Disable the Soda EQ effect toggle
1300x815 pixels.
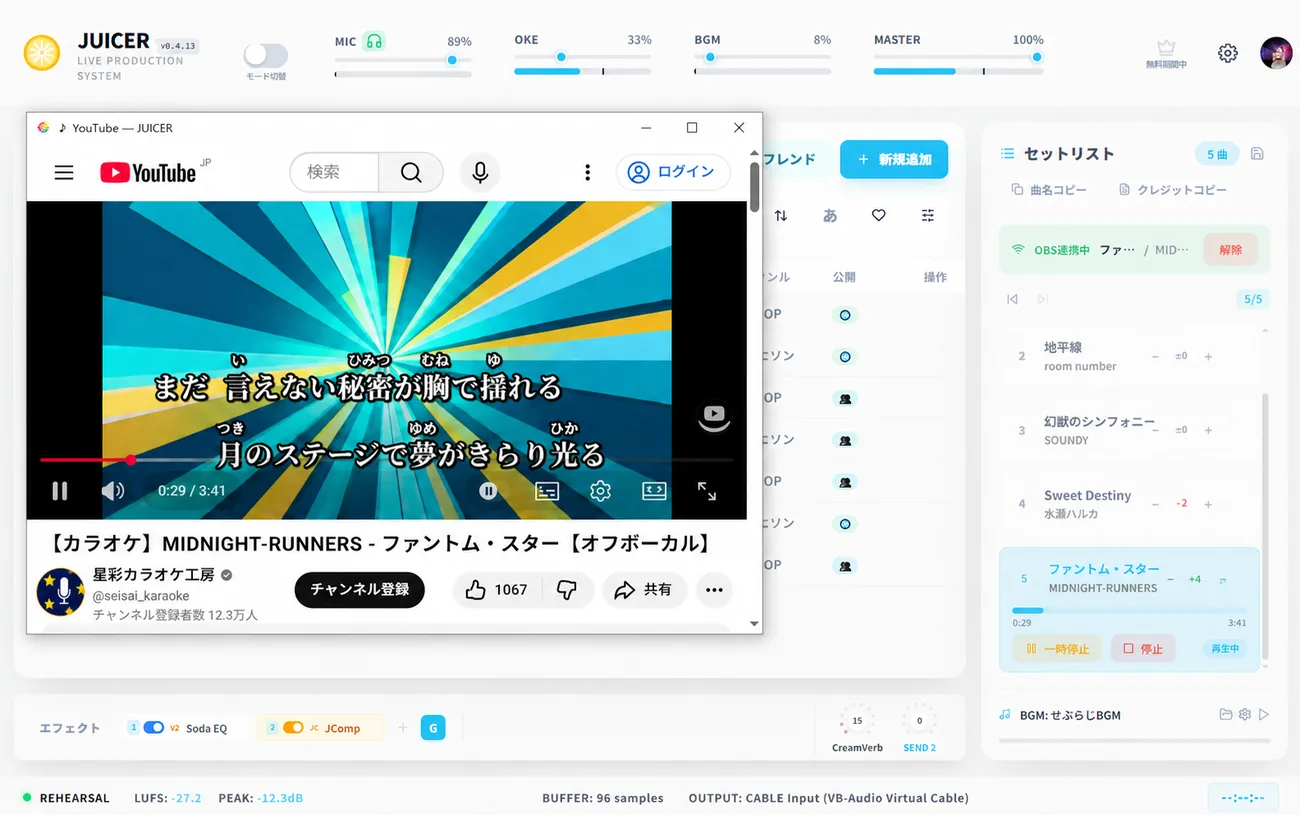154,728
